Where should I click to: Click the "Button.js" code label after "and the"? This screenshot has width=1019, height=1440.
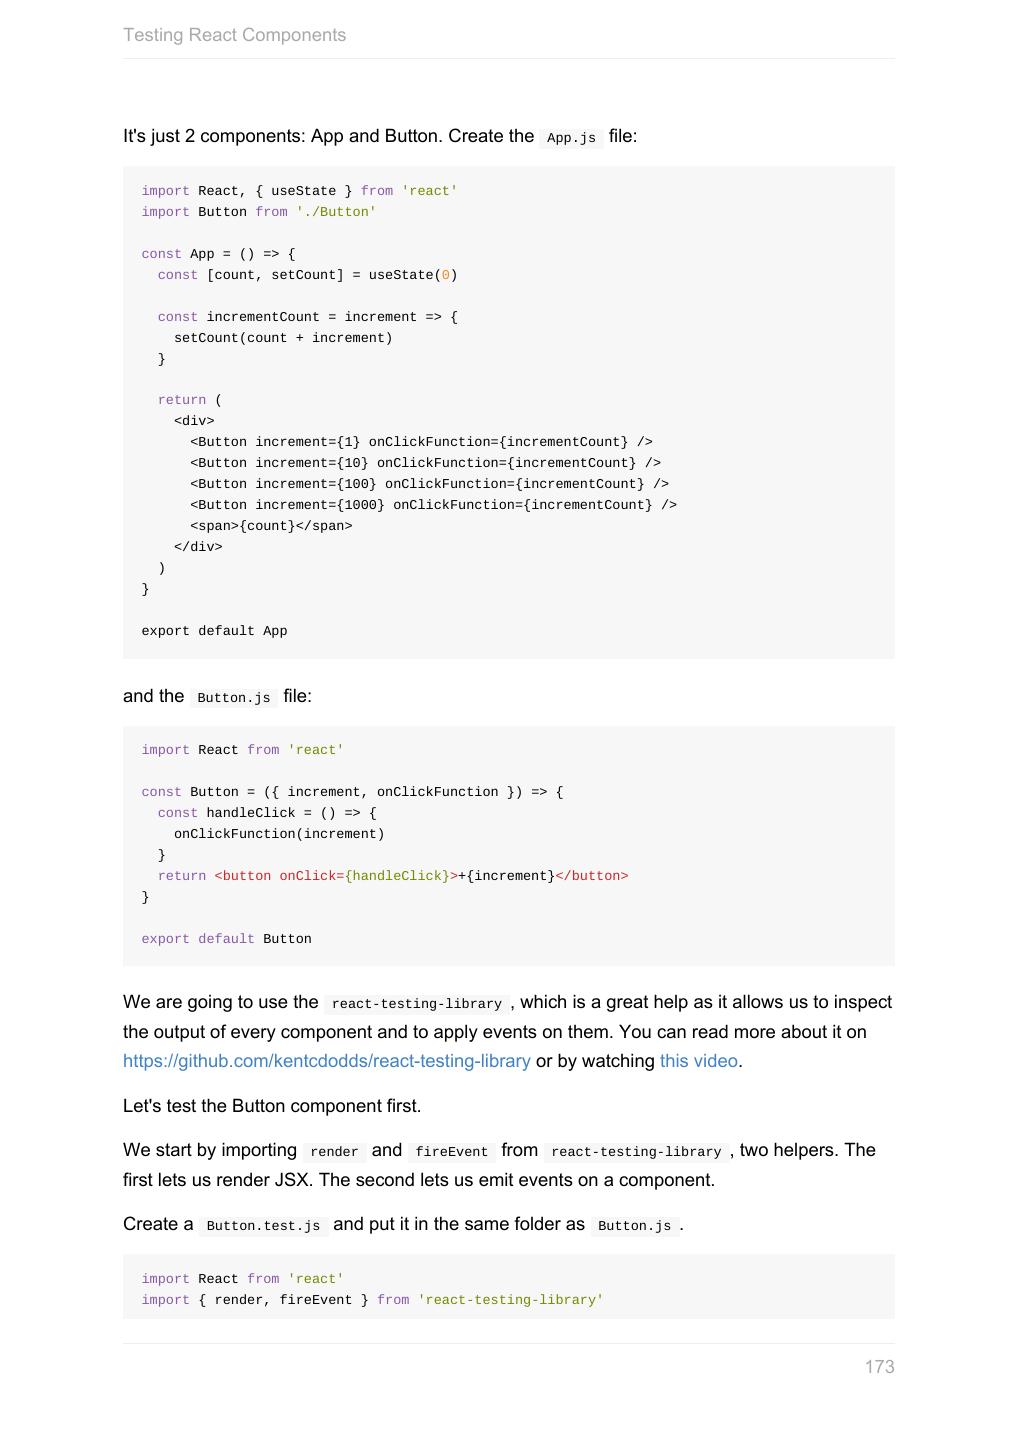tap(234, 698)
